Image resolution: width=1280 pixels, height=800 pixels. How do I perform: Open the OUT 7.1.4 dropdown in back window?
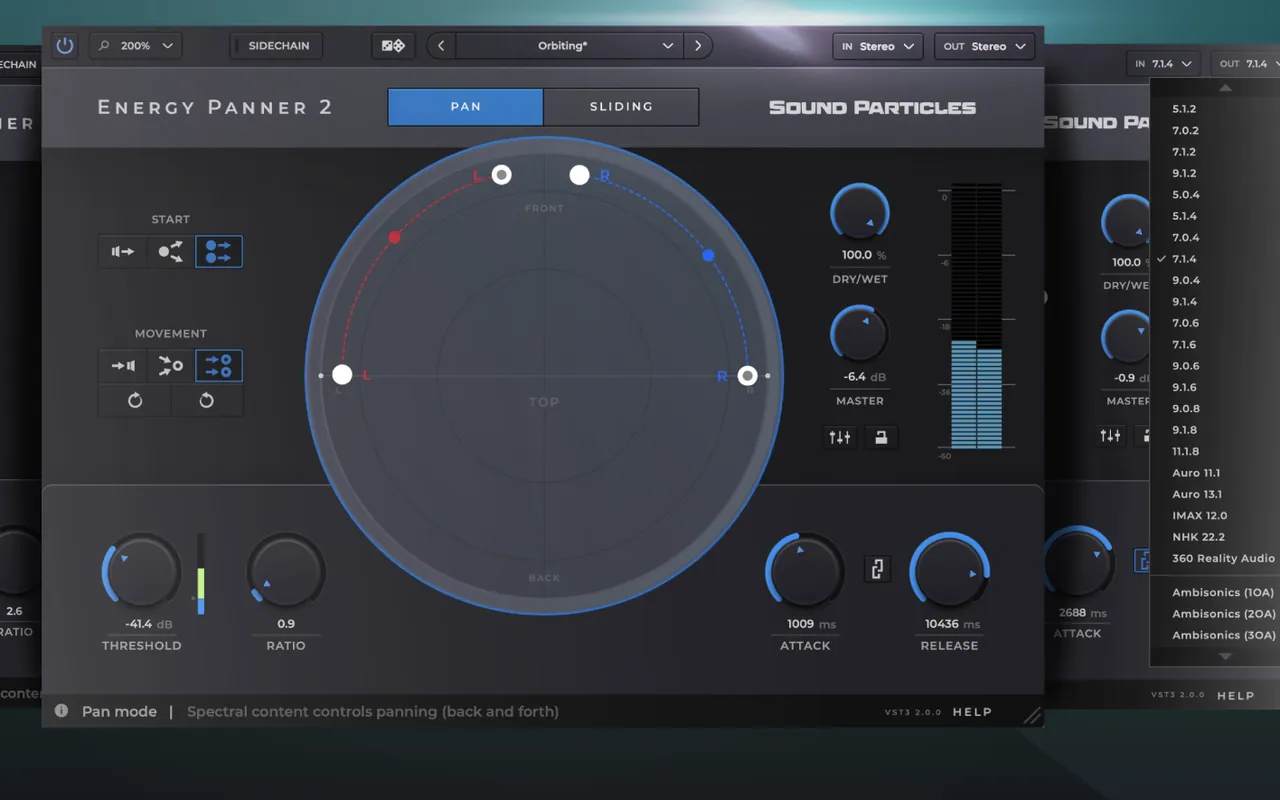click(x=1245, y=63)
